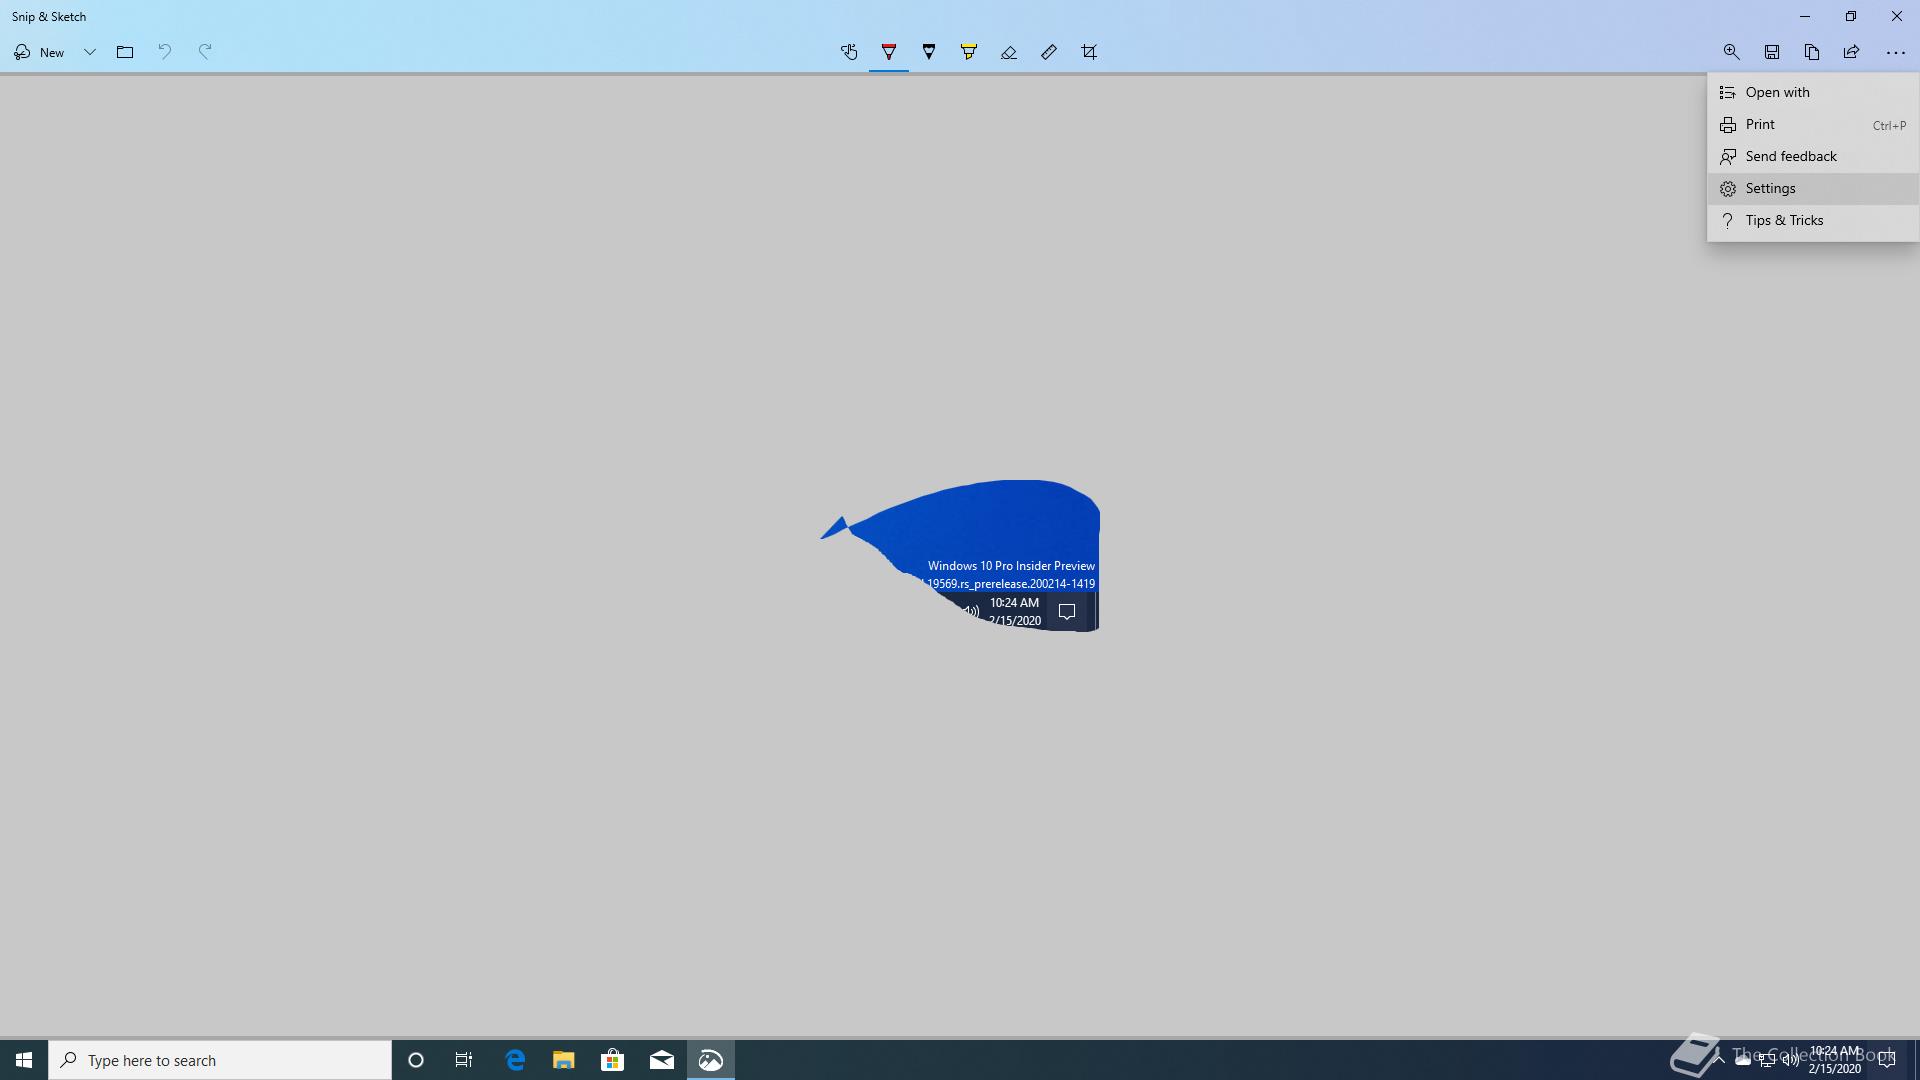Minimize the Snip & Sketch window
This screenshot has width=1920, height=1080.
(1805, 16)
